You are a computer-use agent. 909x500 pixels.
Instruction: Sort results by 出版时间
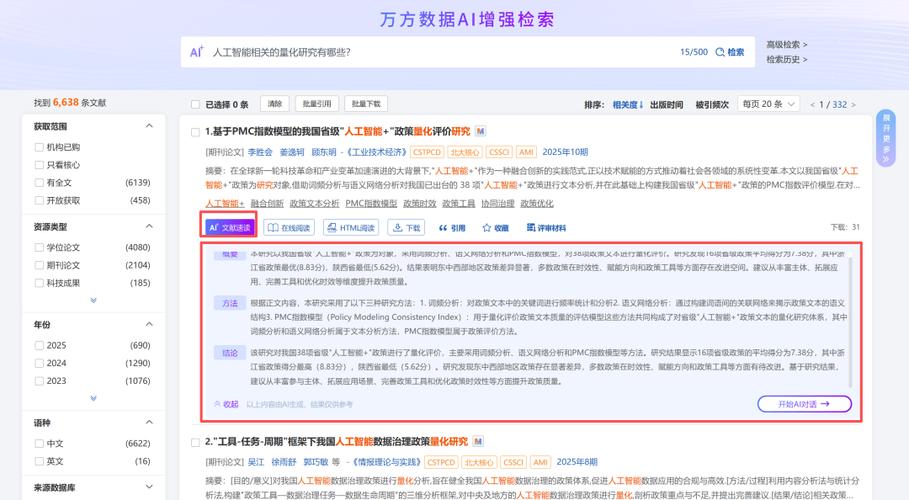point(666,104)
